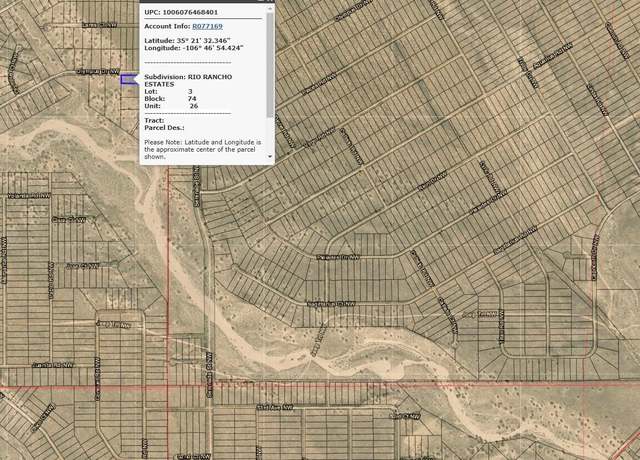Viewport: 640px width, 460px height.
Task: Click the UPC: 1006076468401 text
Action: click(x=181, y=12)
